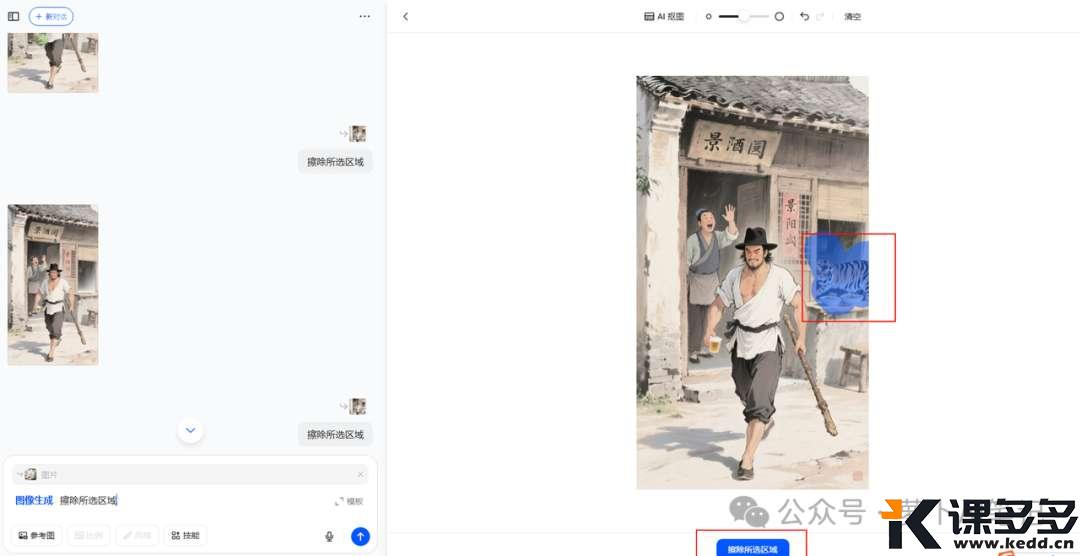Activate microphone voice input

pos(329,536)
